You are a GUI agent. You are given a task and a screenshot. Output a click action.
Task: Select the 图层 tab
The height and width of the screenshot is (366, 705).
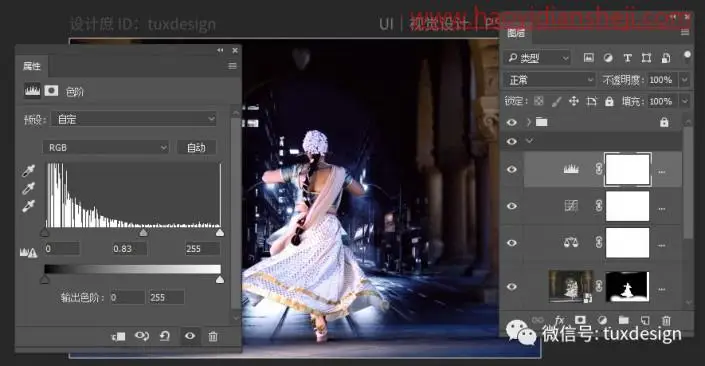pos(516,32)
